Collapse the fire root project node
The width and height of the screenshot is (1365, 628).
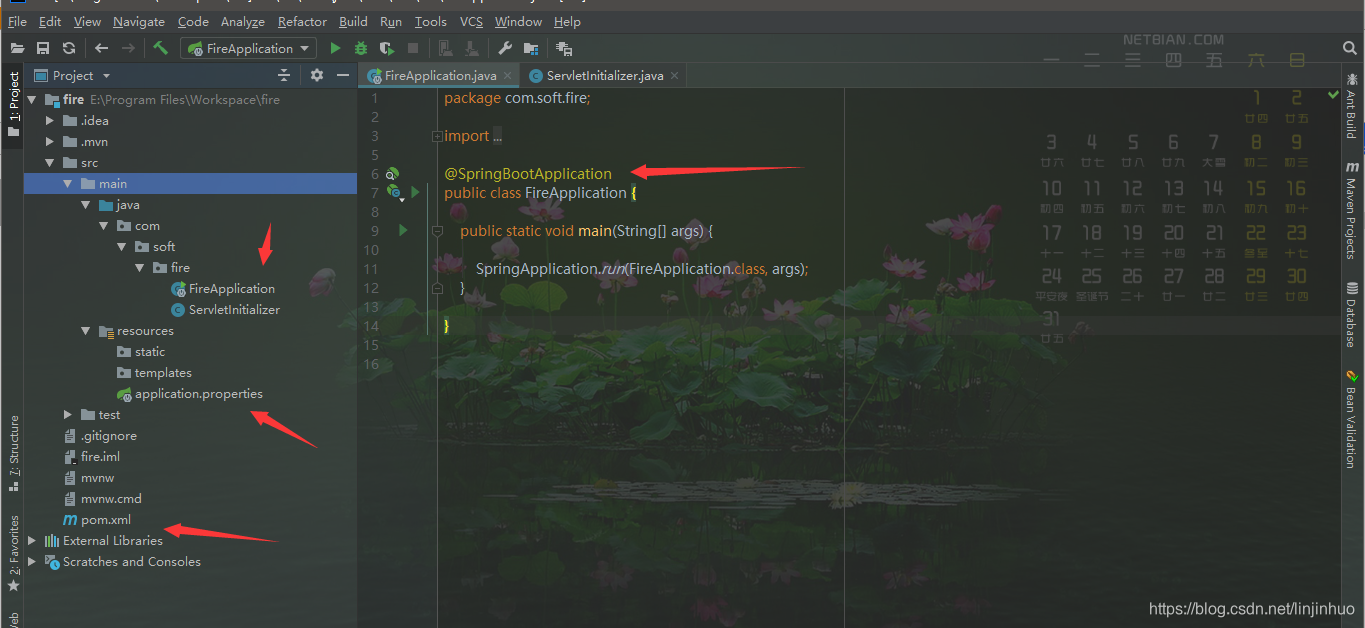(x=33, y=99)
